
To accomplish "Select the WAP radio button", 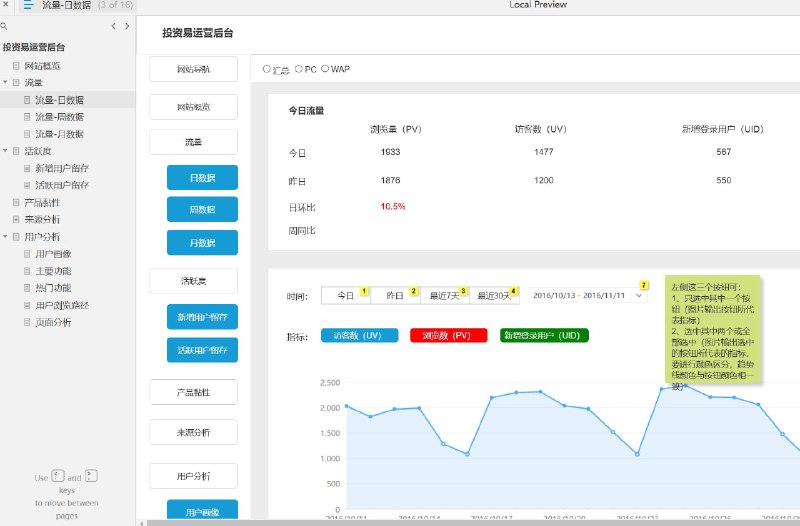I will pyautogui.click(x=325, y=69).
